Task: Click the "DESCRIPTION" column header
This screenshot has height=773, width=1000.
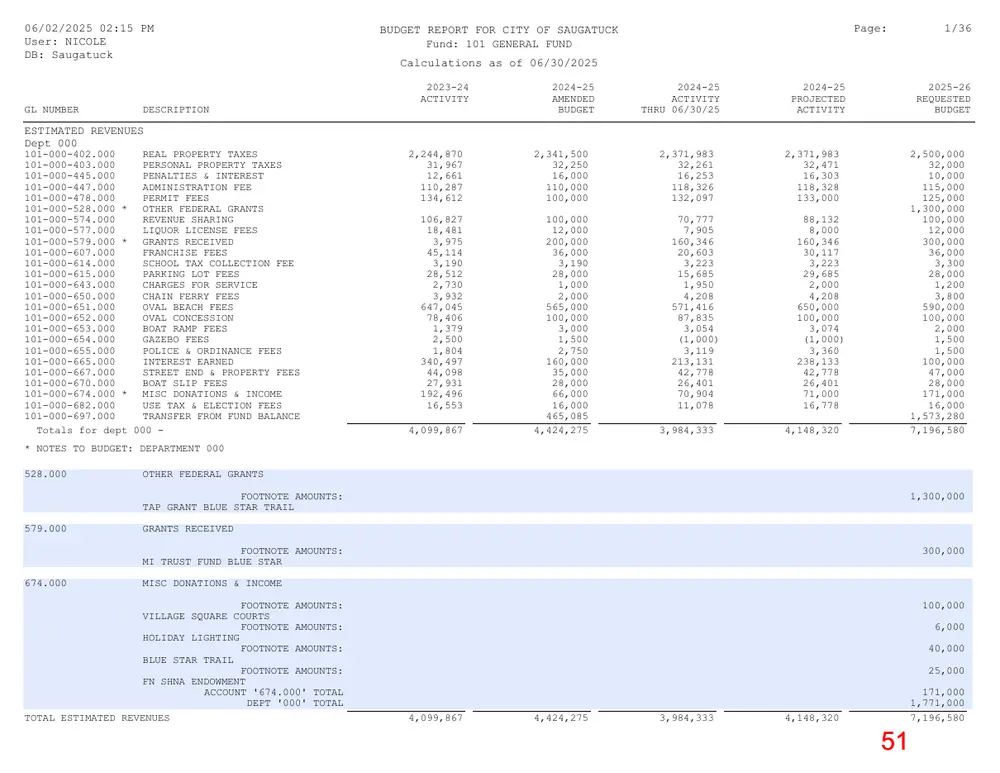Action: coord(176,110)
